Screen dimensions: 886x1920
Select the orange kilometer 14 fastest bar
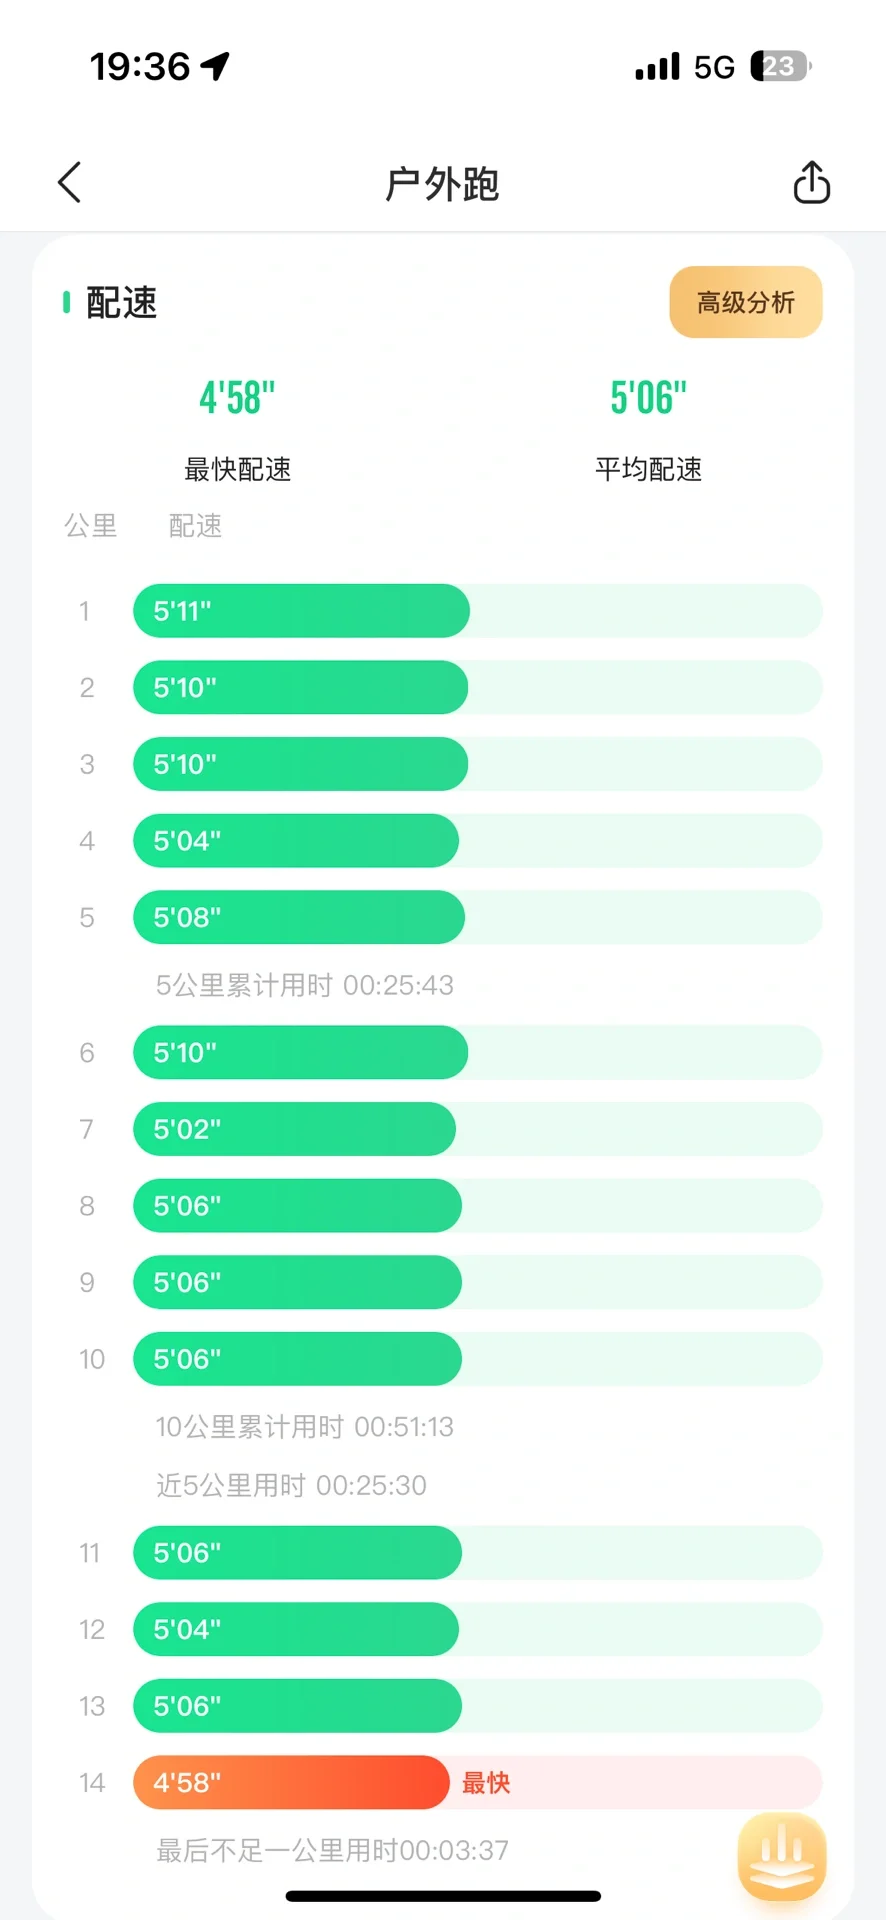point(291,1782)
